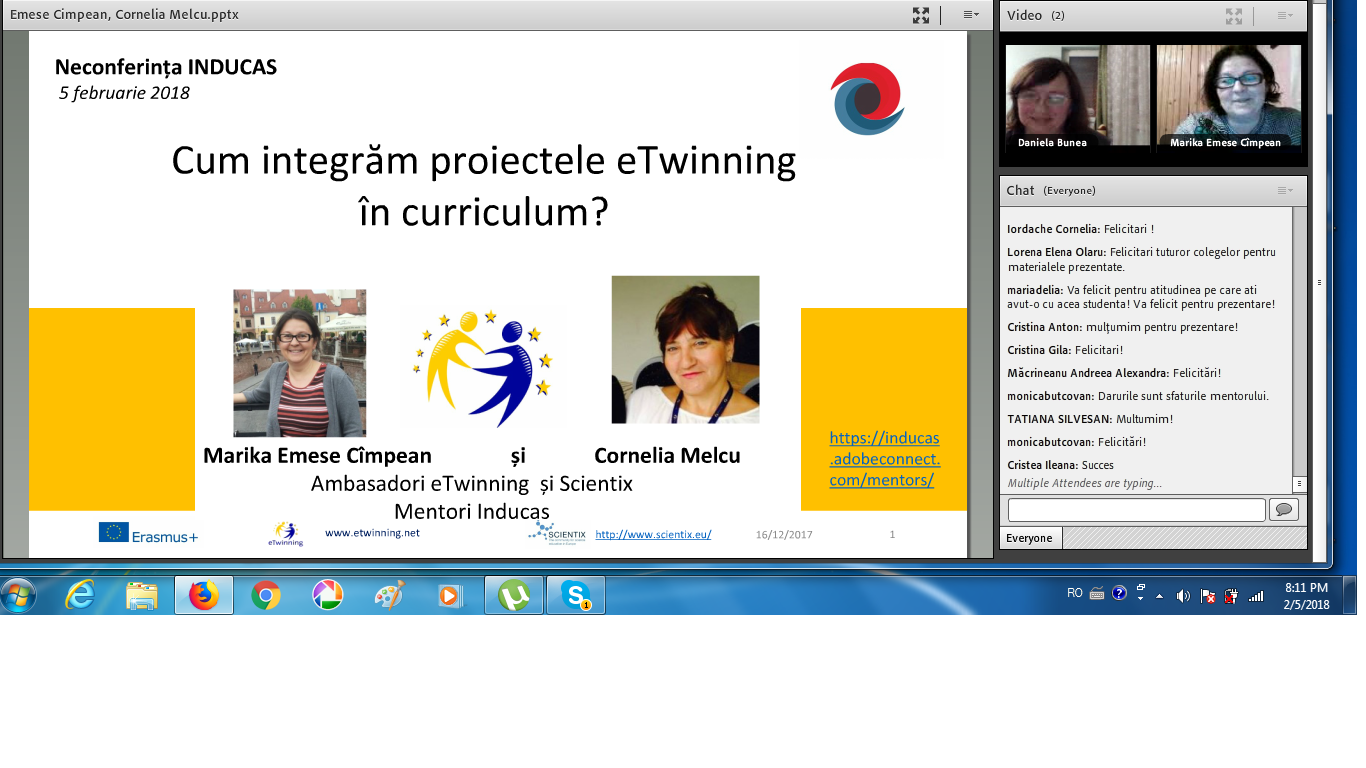Launch Internet Explorer from the taskbar

click(x=80, y=596)
